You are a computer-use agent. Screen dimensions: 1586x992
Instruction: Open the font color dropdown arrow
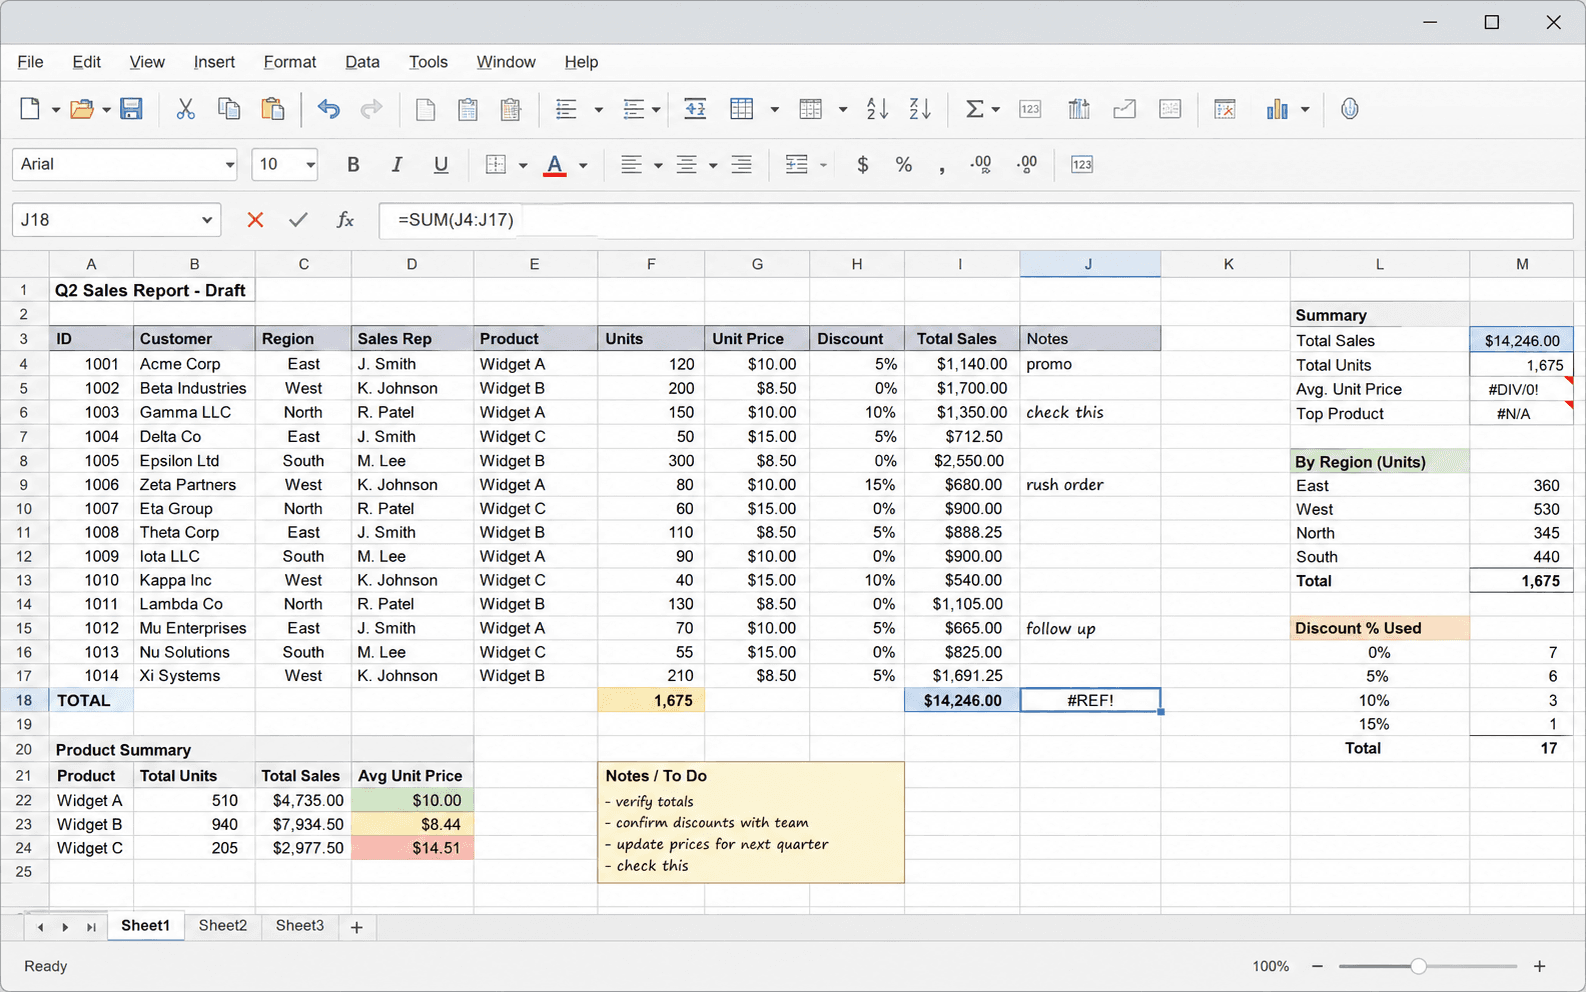(x=583, y=166)
